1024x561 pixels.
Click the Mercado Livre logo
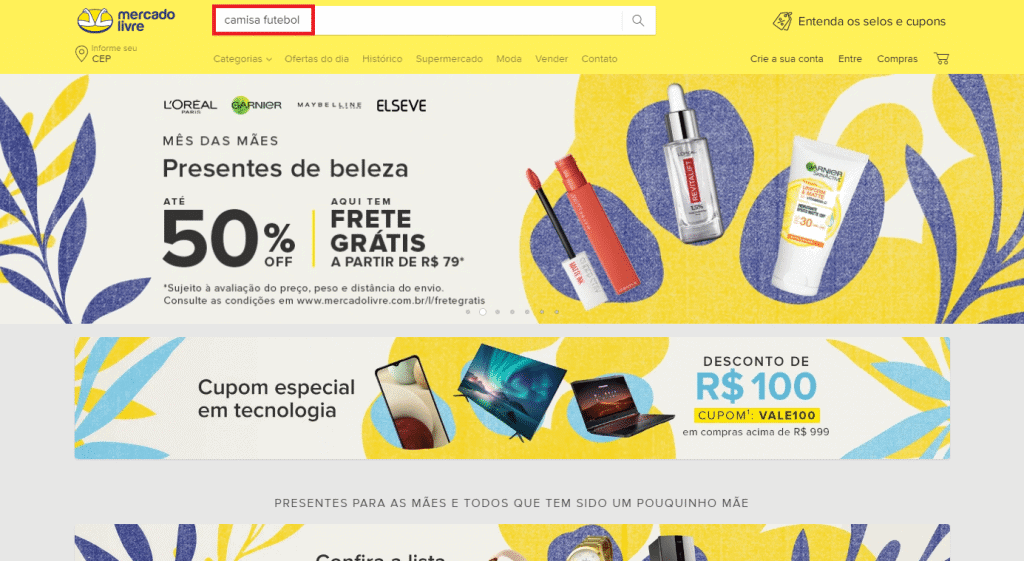click(x=126, y=20)
